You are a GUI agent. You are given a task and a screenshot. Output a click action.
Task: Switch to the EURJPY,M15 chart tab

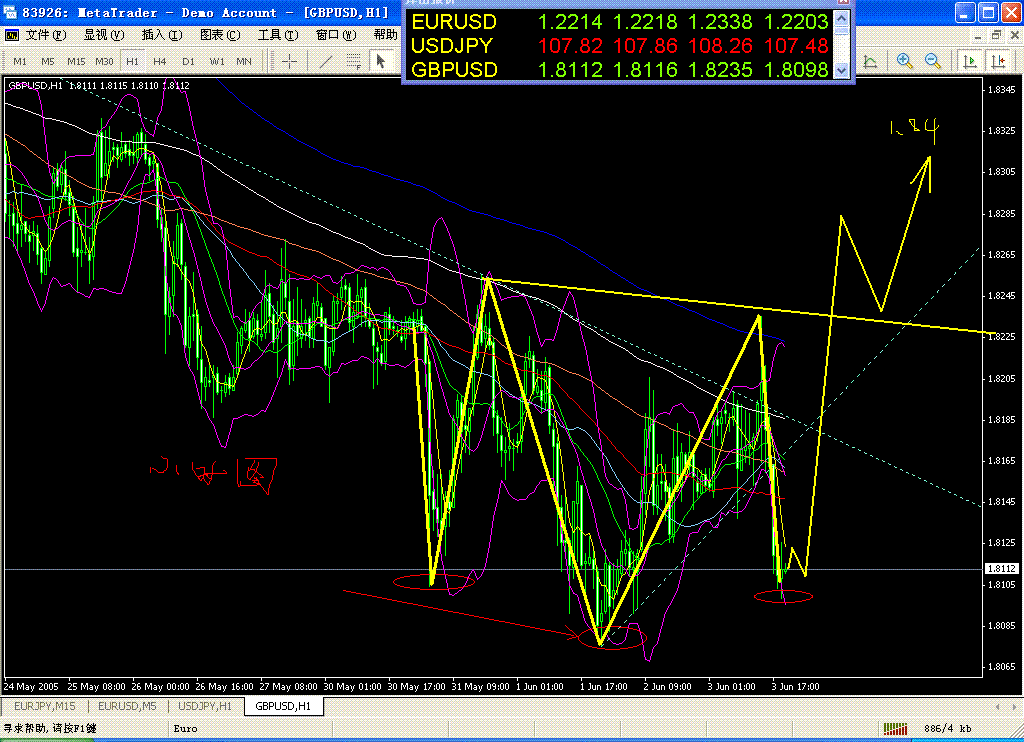pos(44,706)
